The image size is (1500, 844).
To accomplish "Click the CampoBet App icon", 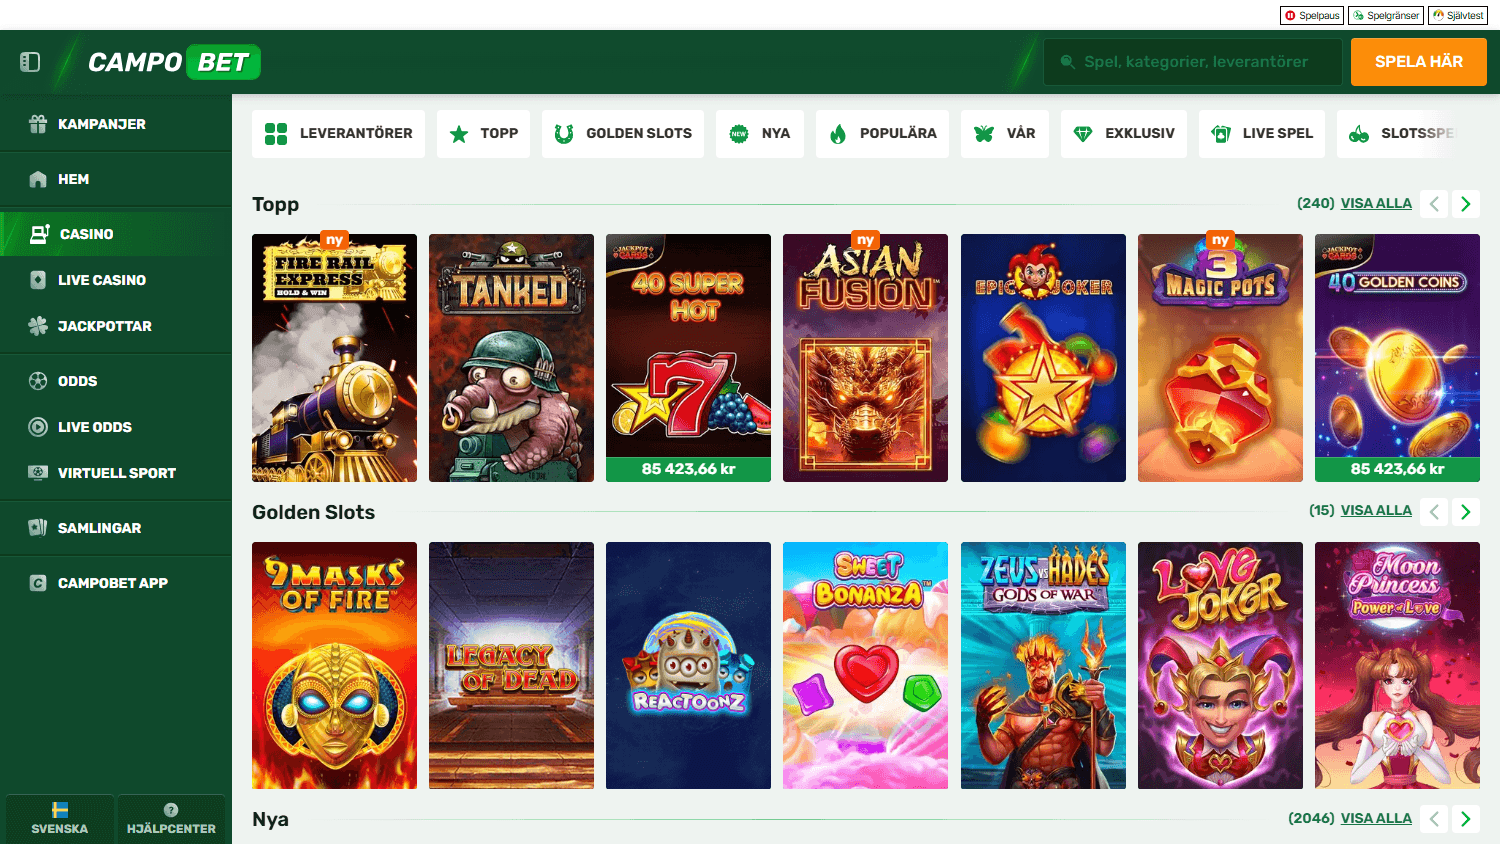I will tap(38, 583).
